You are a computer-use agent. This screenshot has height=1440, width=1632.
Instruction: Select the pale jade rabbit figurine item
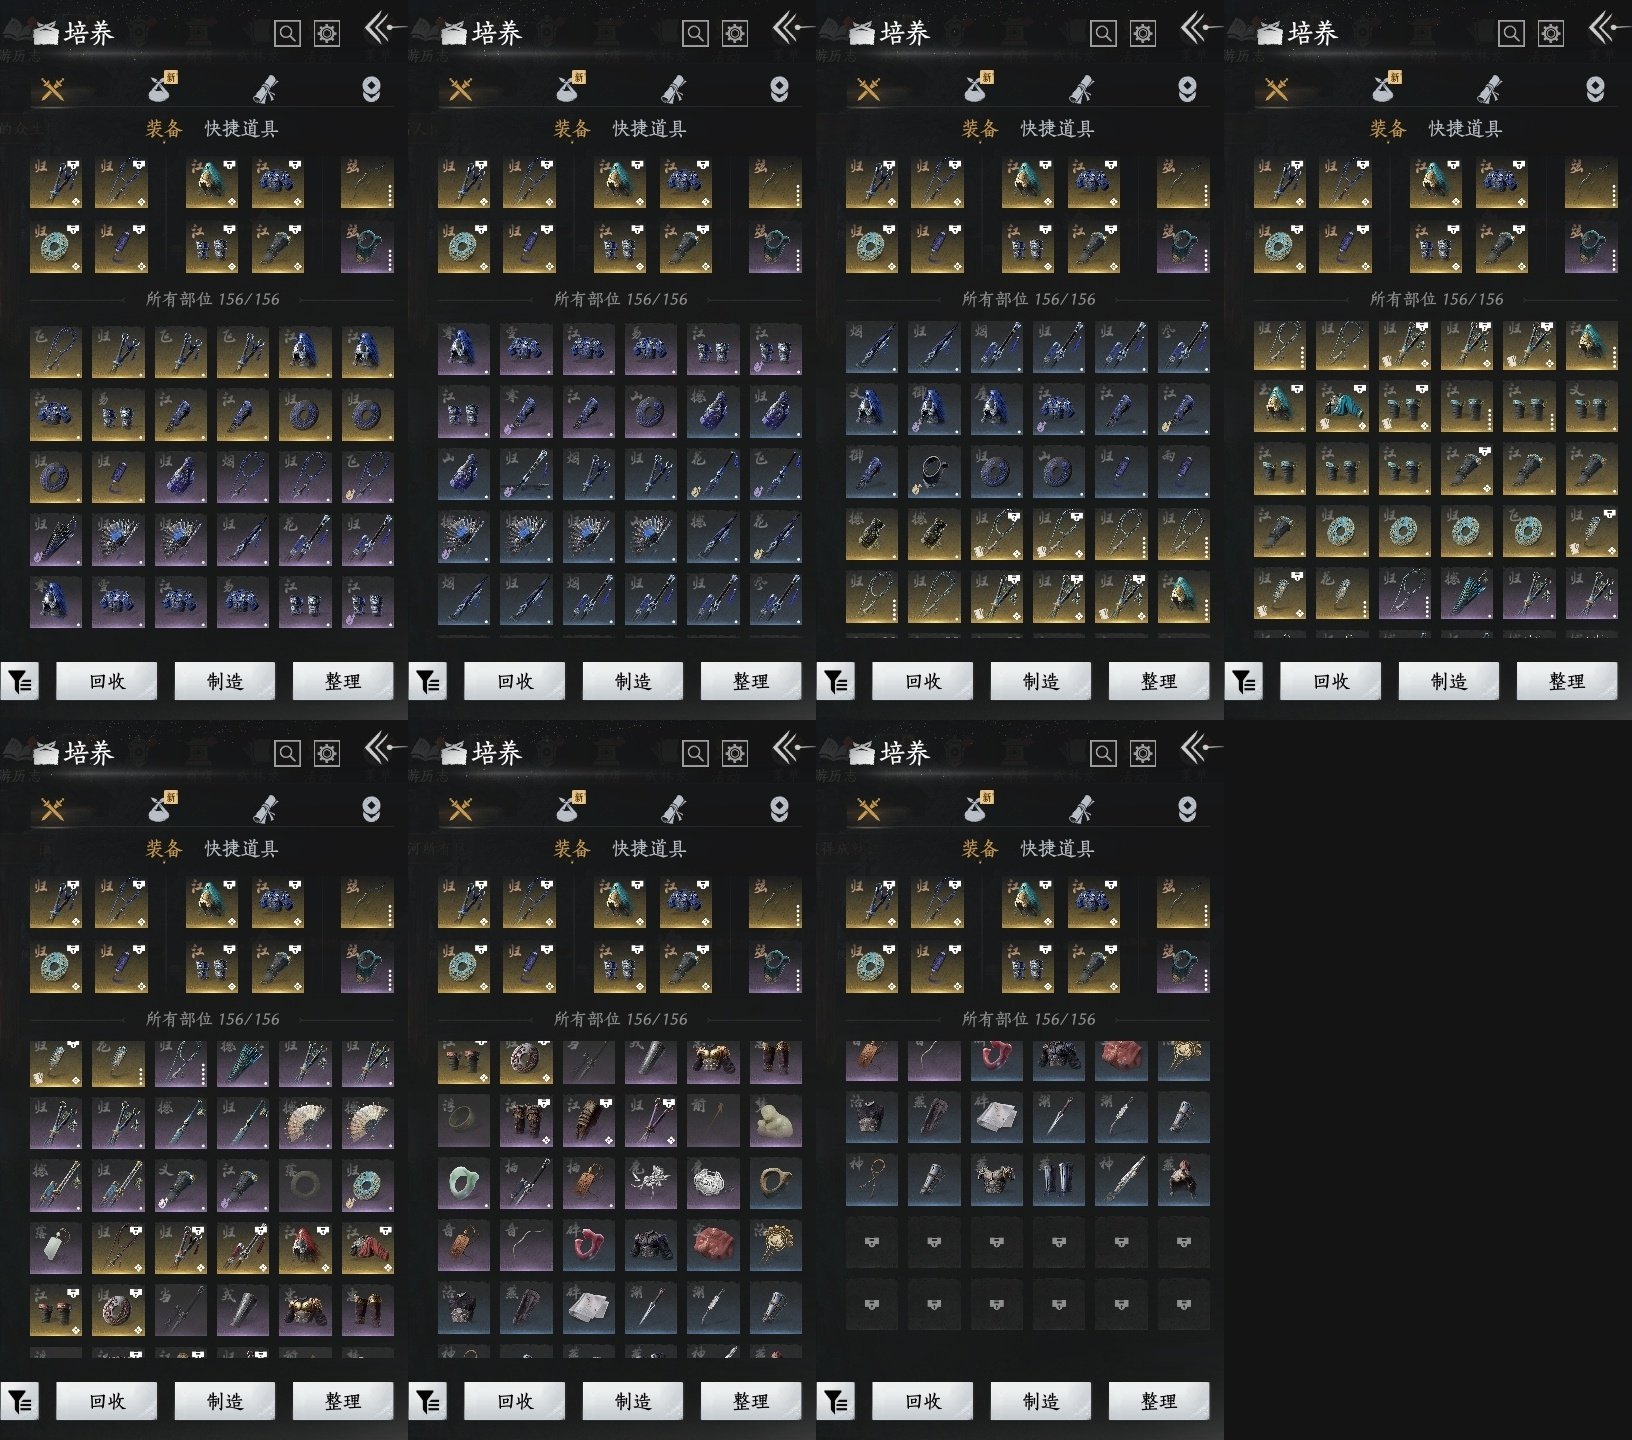(x=775, y=1122)
